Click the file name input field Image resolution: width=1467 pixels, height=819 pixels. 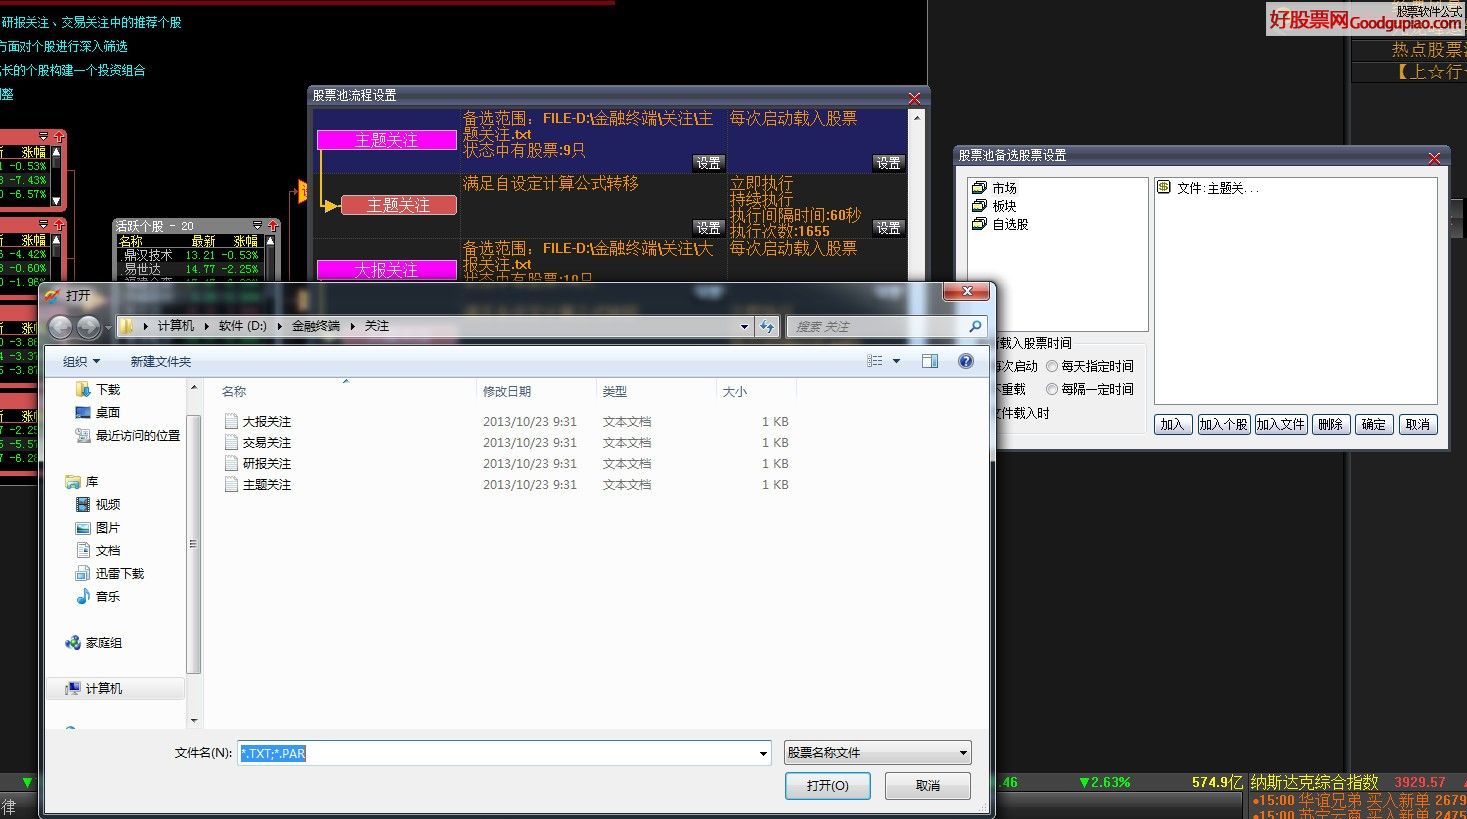click(x=497, y=753)
